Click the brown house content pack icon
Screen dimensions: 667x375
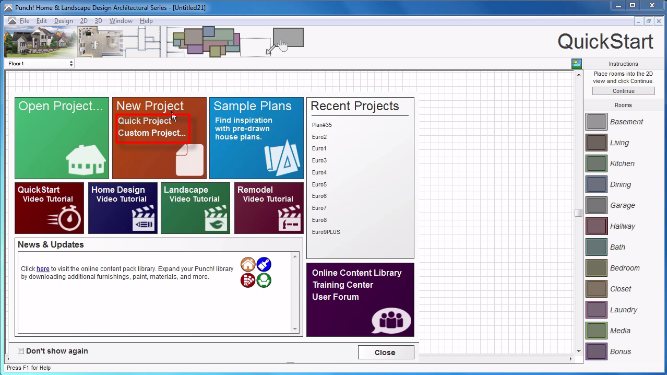click(x=248, y=264)
